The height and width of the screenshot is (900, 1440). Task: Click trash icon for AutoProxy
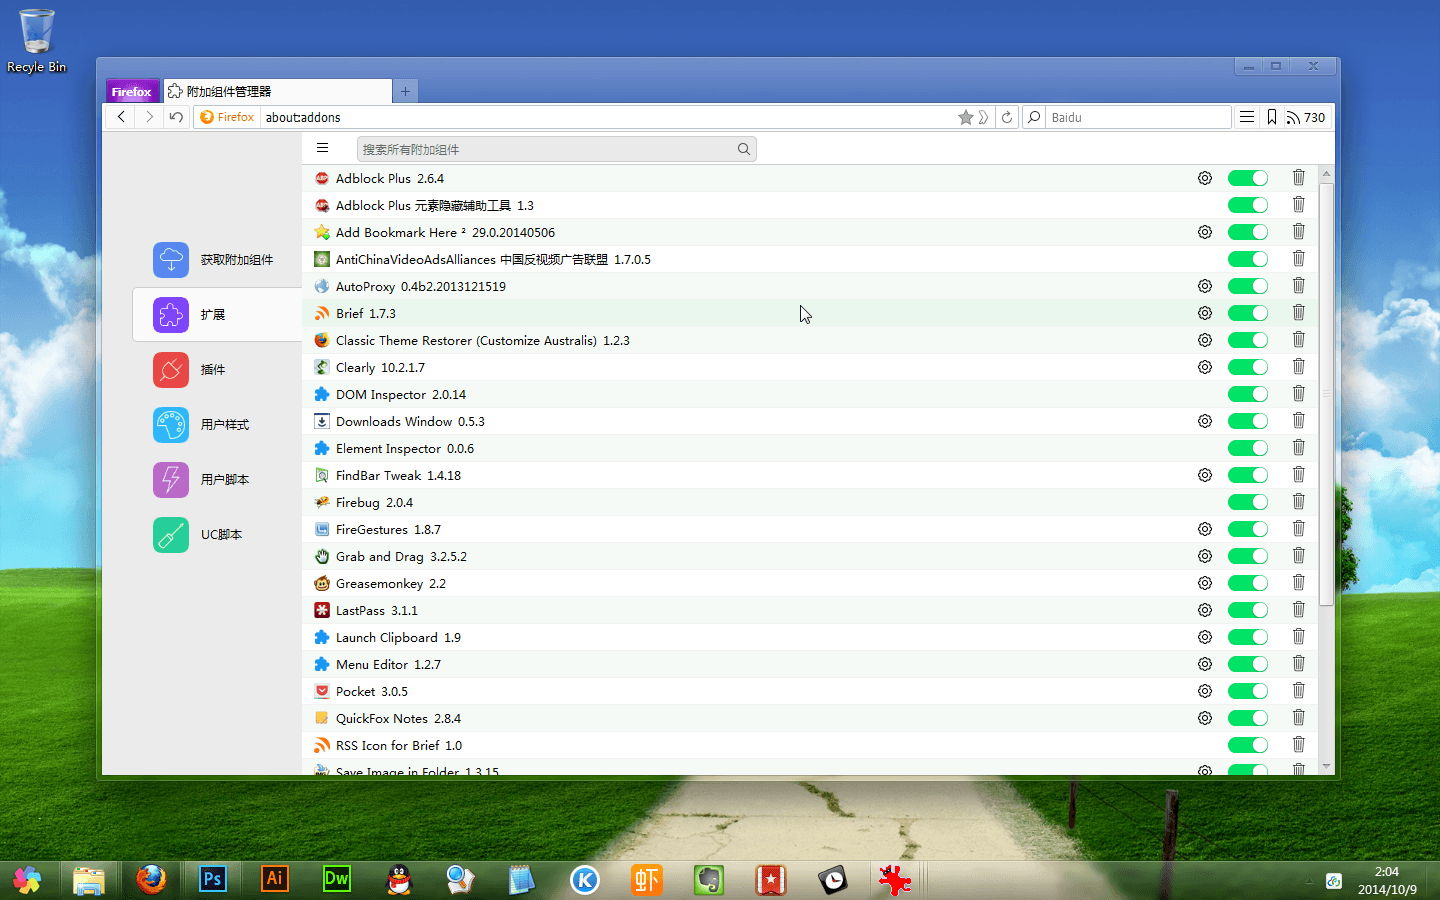[x=1298, y=286]
